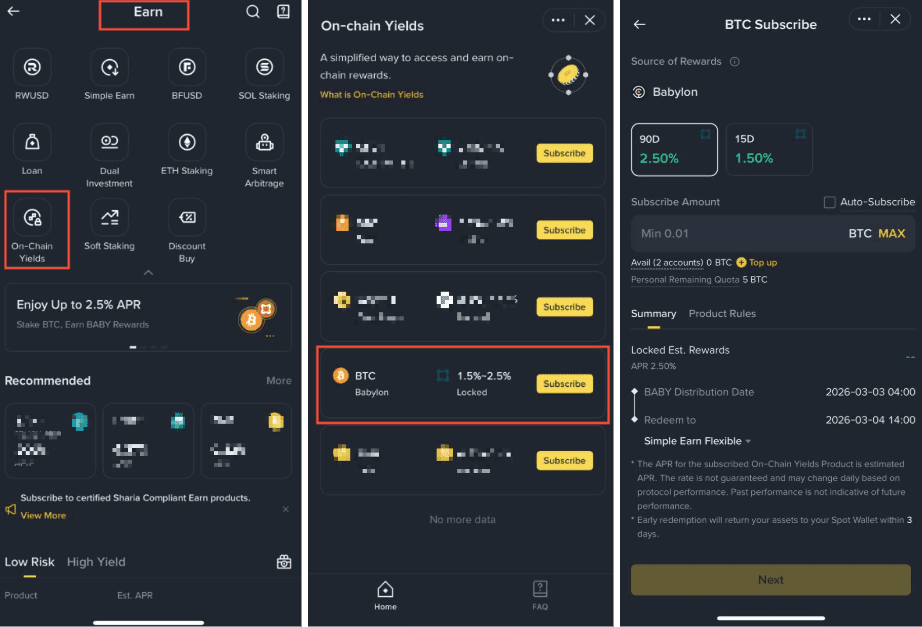Click the Subscribe Amount input field

click(773, 234)
